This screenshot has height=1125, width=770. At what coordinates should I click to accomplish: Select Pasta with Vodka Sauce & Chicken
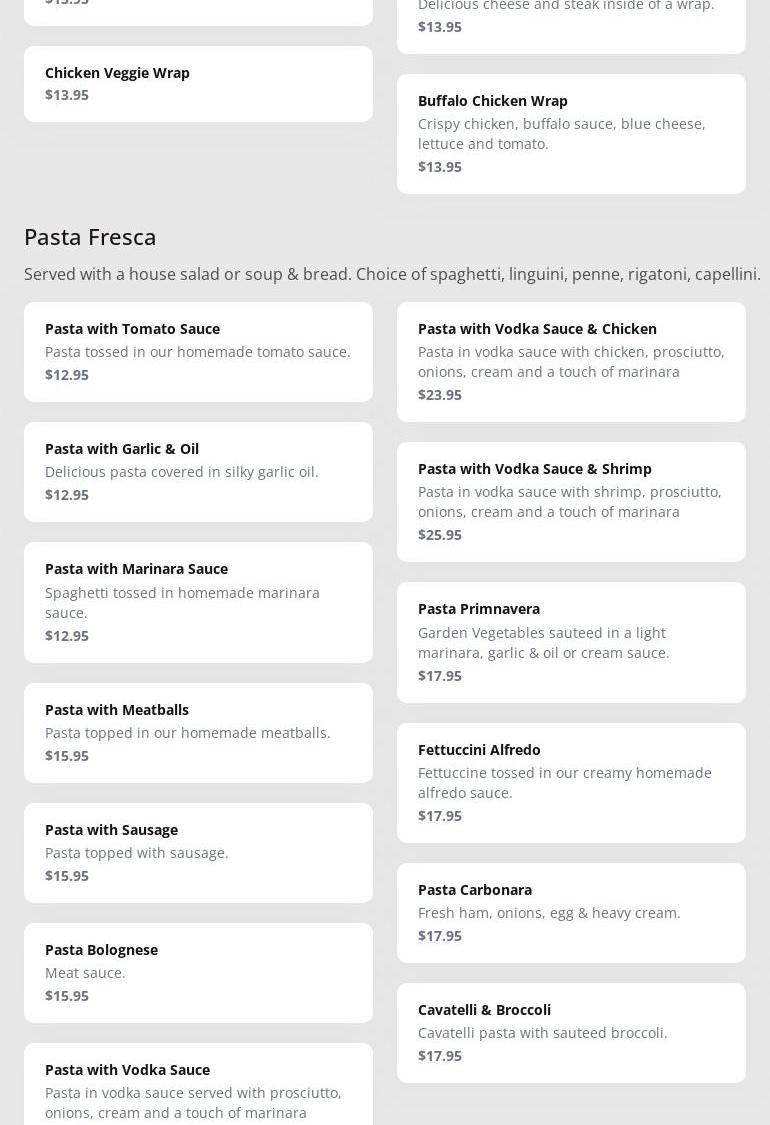click(x=571, y=362)
